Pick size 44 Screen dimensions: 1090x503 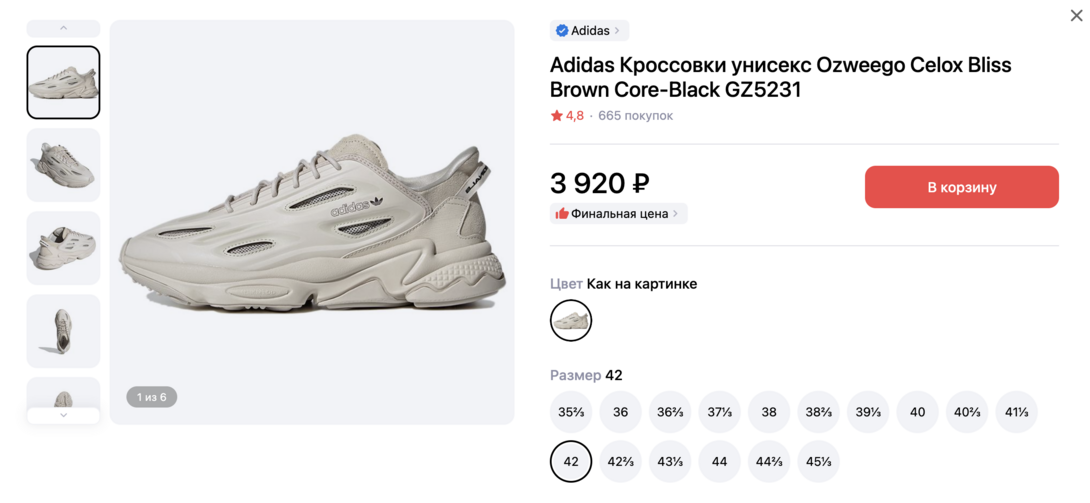tap(720, 462)
